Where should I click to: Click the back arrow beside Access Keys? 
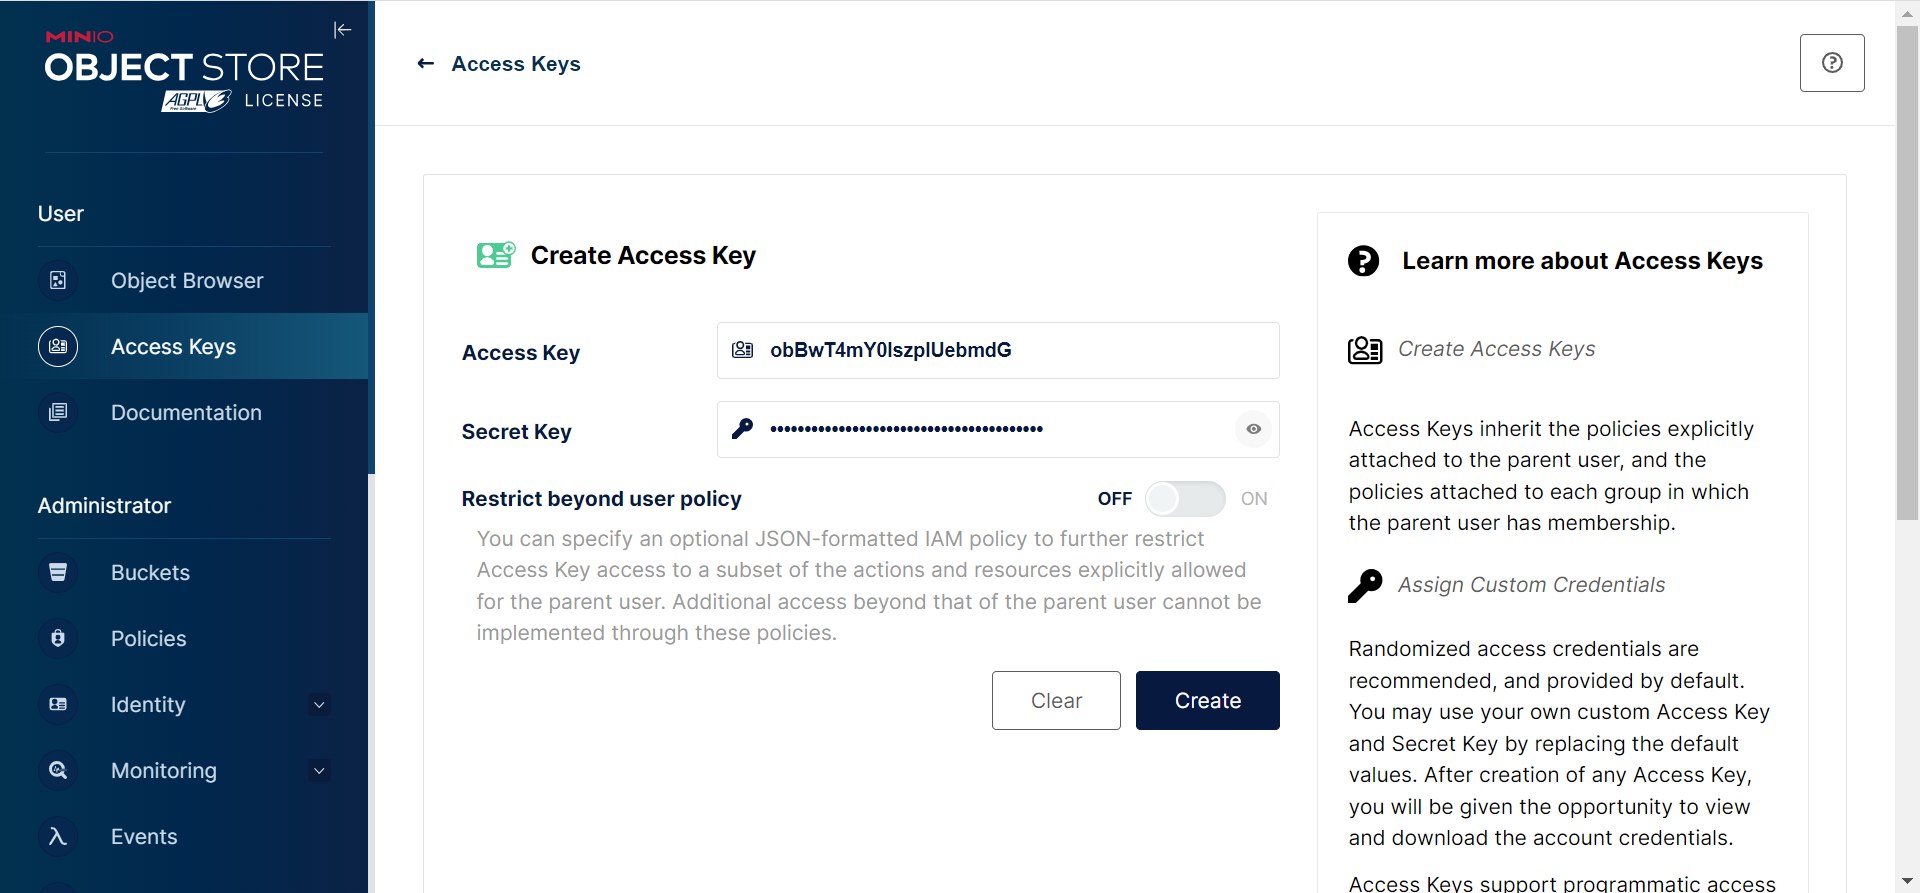tap(426, 64)
